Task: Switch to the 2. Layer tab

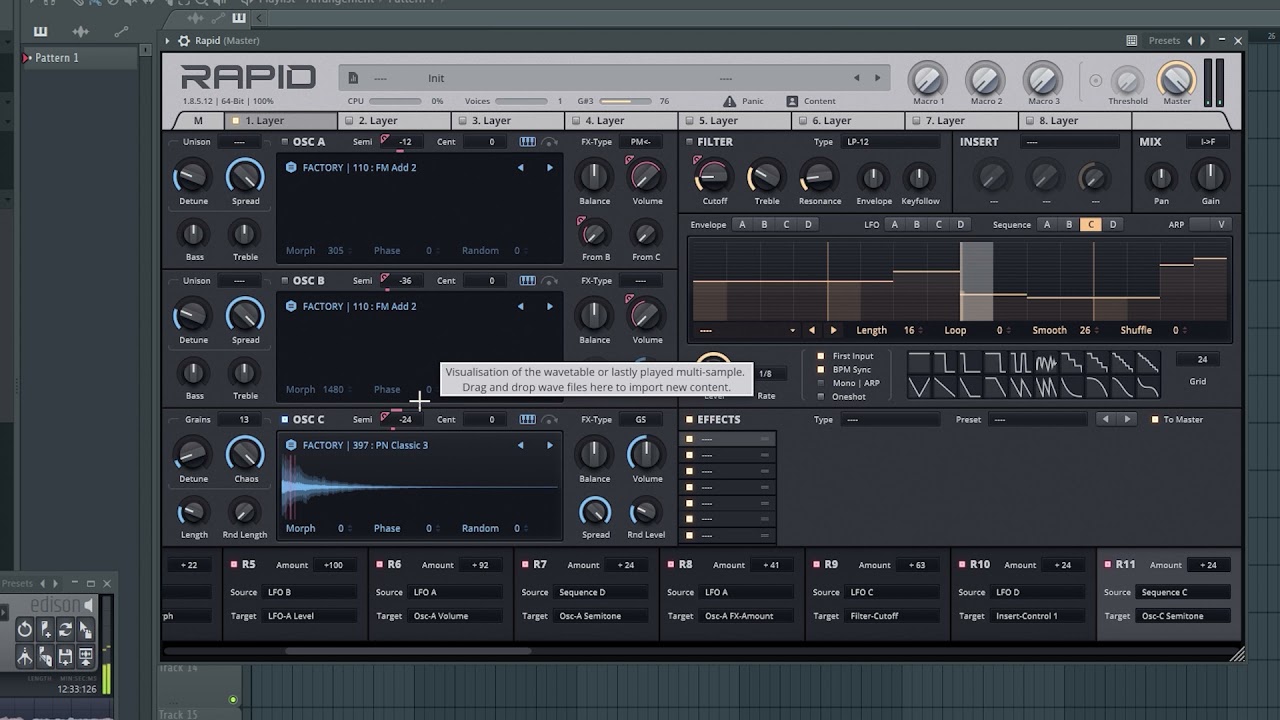Action: tap(394, 121)
